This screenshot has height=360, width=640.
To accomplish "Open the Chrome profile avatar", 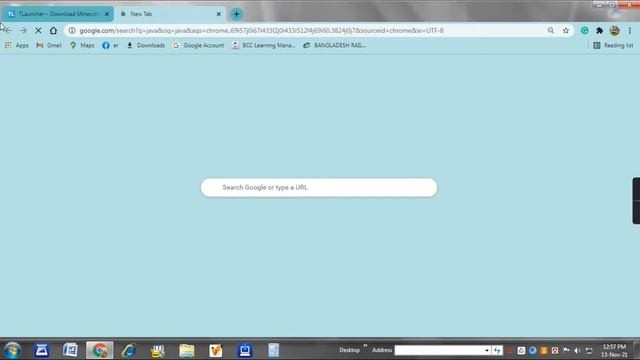I will click(615, 31).
